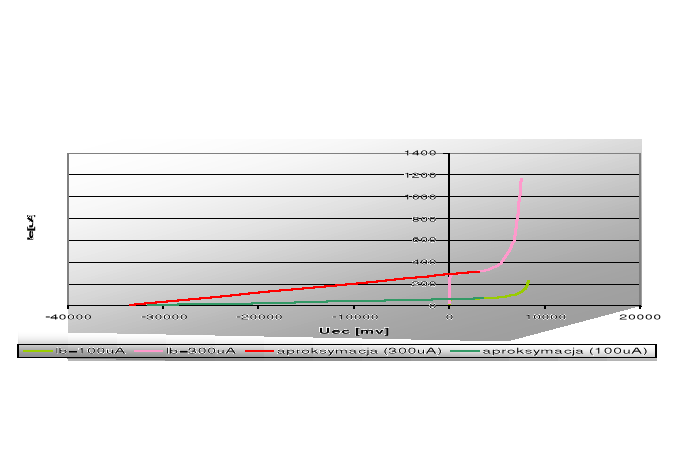Image resolution: width=678 pixels, height=459 pixels.
Task: Click the -20000 x-axis tick label
Action: pos(258,316)
